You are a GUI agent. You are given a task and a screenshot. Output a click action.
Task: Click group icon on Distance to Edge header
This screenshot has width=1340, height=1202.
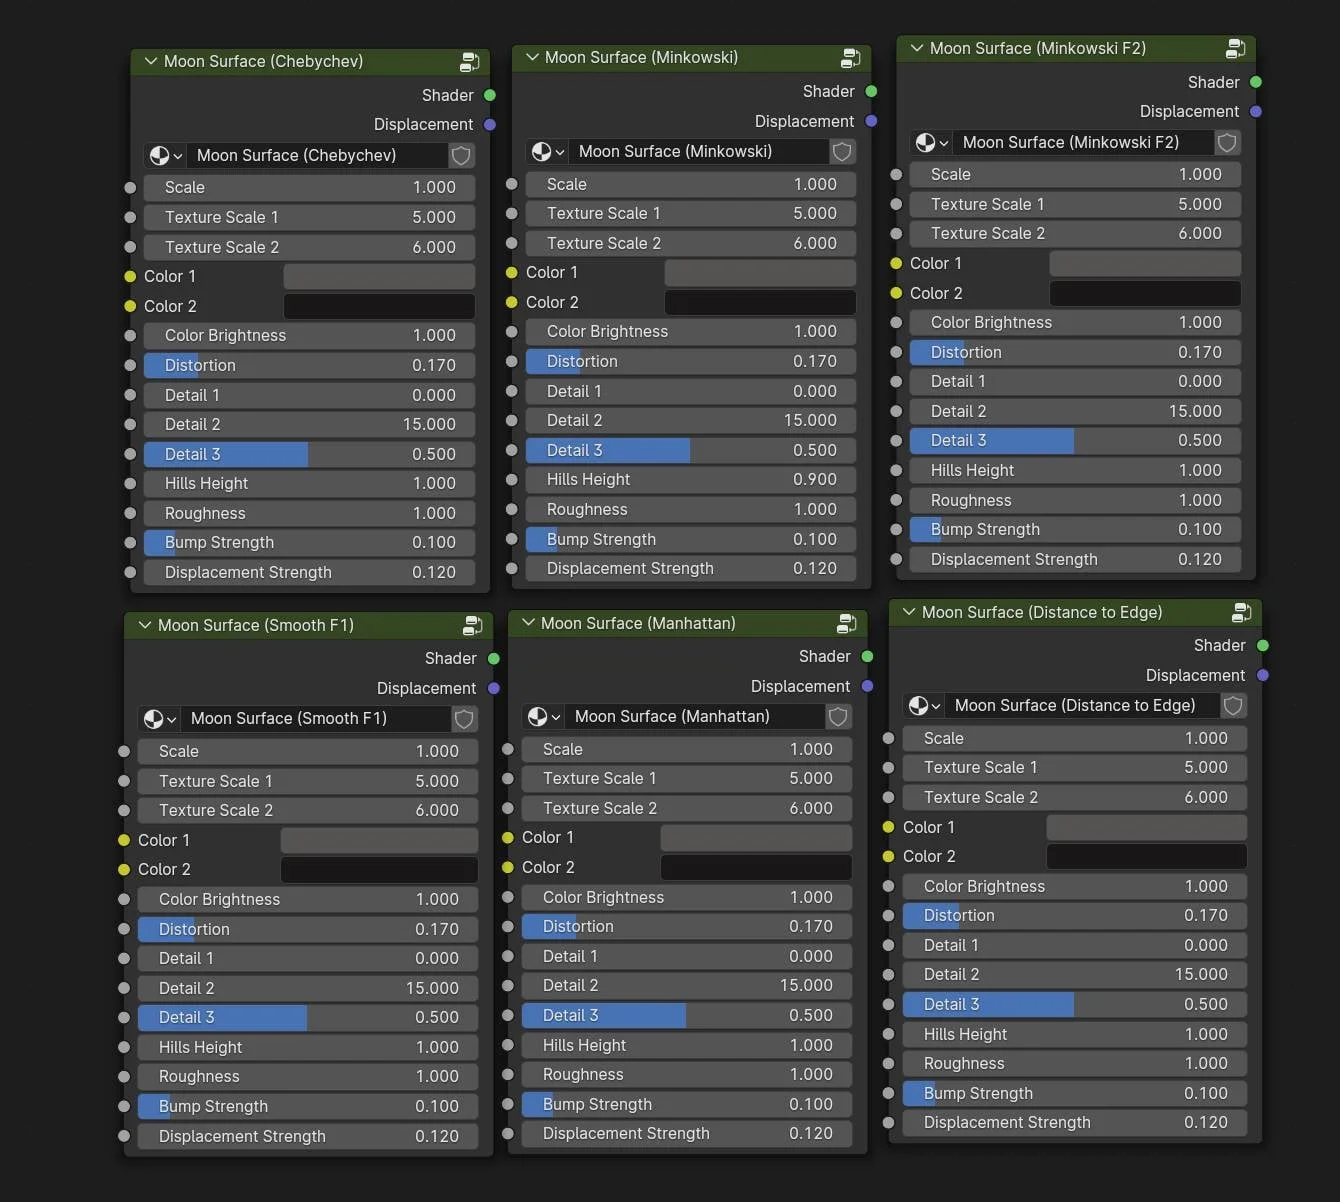coord(1241,612)
